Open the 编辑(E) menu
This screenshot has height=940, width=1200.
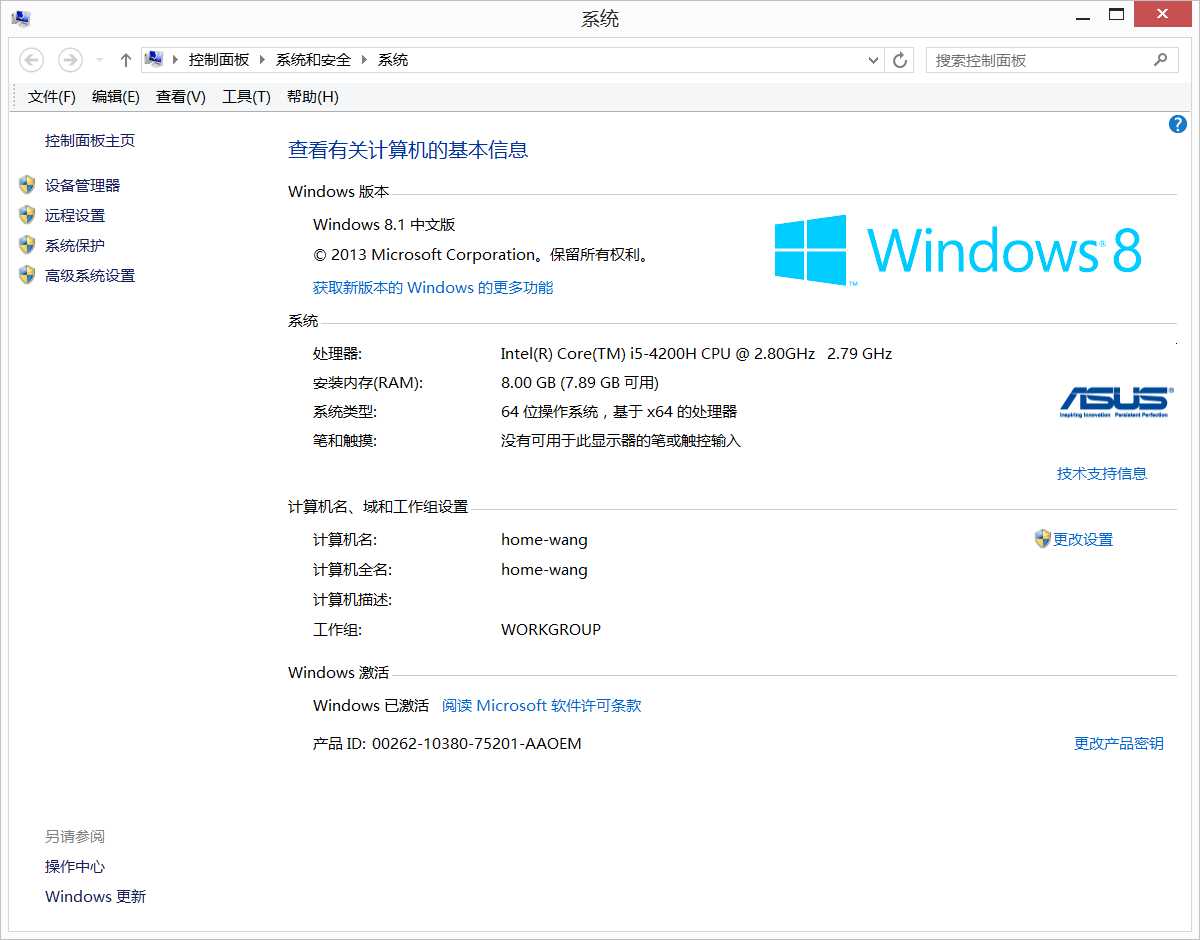[x=116, y=97]
